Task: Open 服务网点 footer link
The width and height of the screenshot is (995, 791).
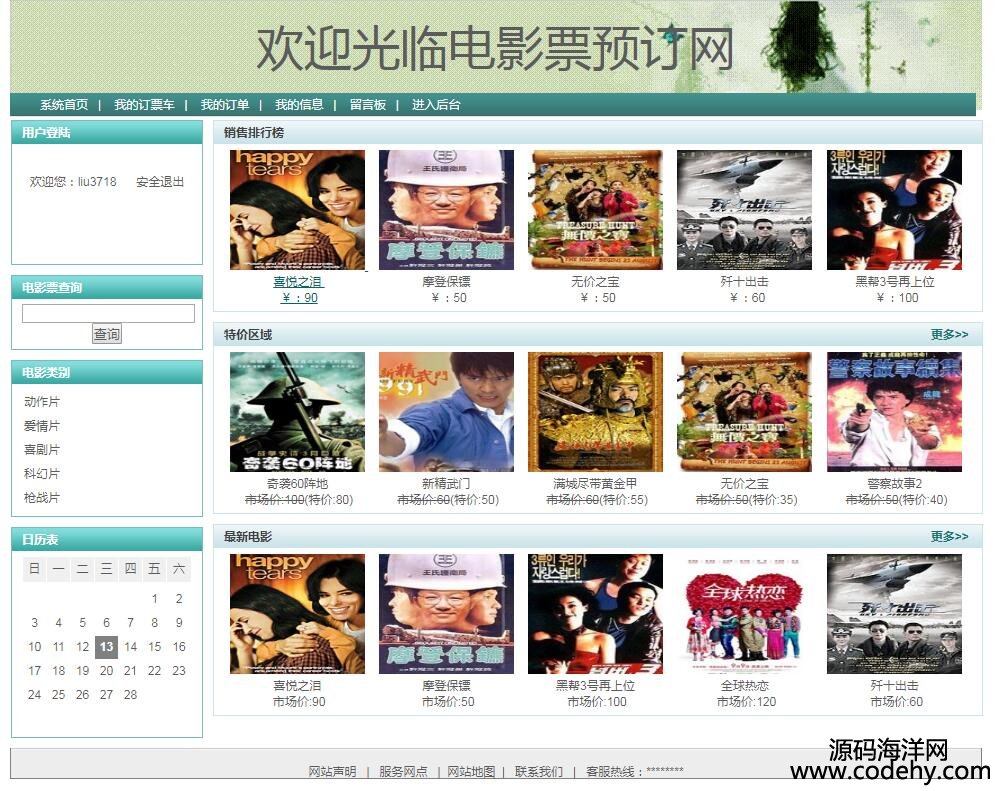Action: [x=403, y=772]
